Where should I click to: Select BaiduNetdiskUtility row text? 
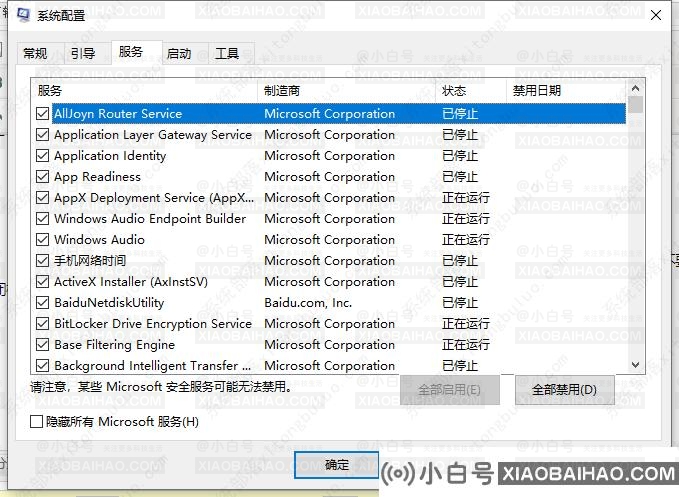click(109, 303)
